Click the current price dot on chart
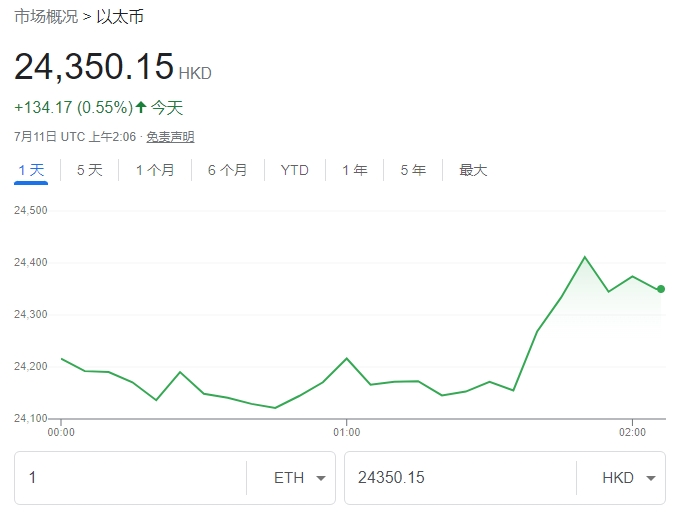The image size is (674, 515). click(661, 289)
